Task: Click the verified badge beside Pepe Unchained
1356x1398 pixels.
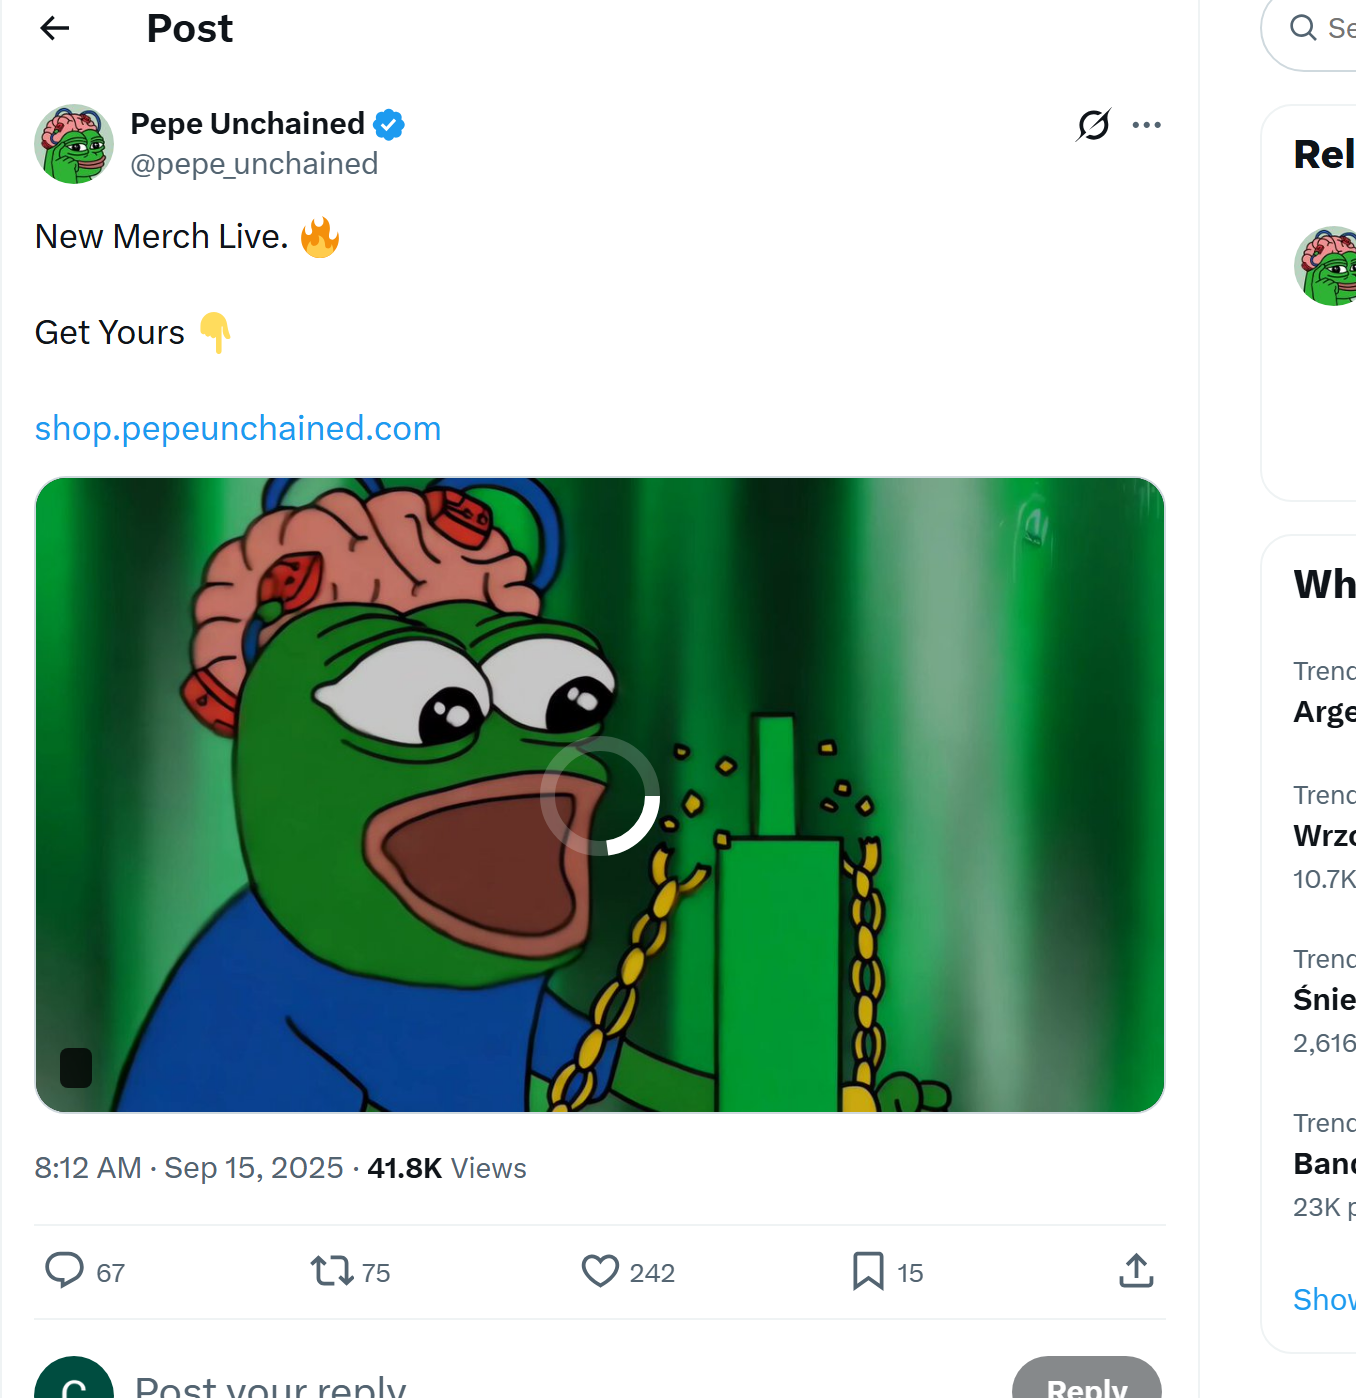Action: pos(390,123)
